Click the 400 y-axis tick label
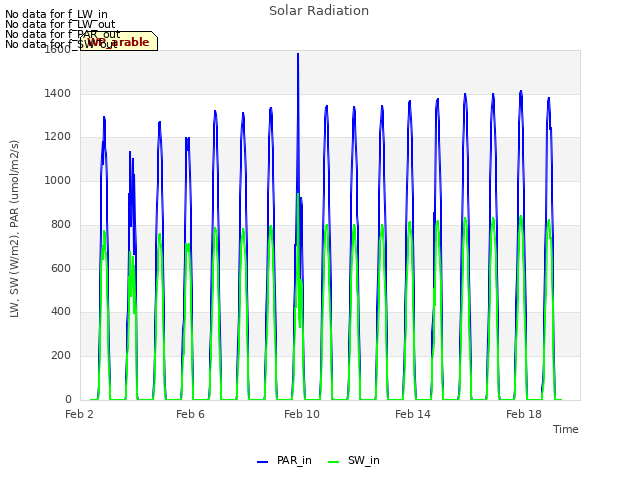The width and height of the screenshot is (640, 480). click(x=61, y=311)
